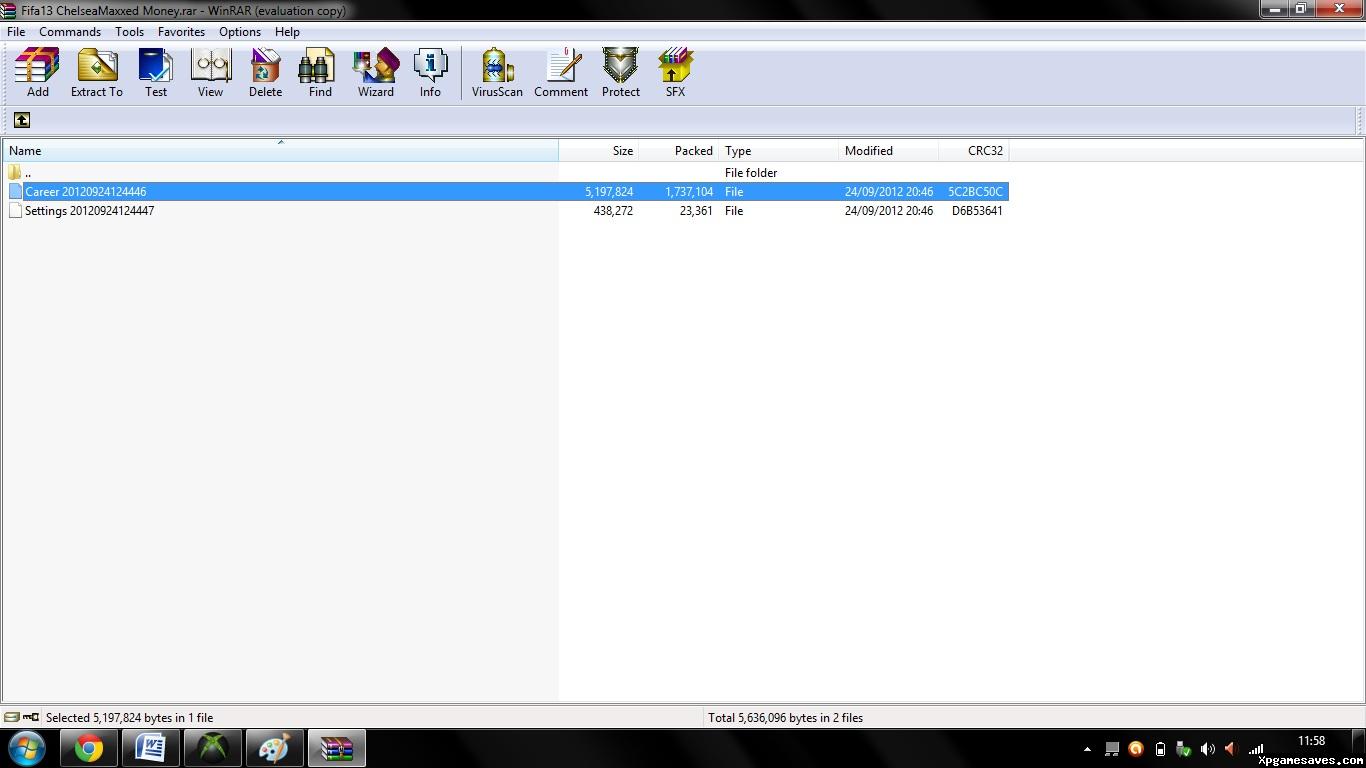Screen dimensions: 1366x768
Task: Click the Add archive toolbar icon
Action: point(37,73)
